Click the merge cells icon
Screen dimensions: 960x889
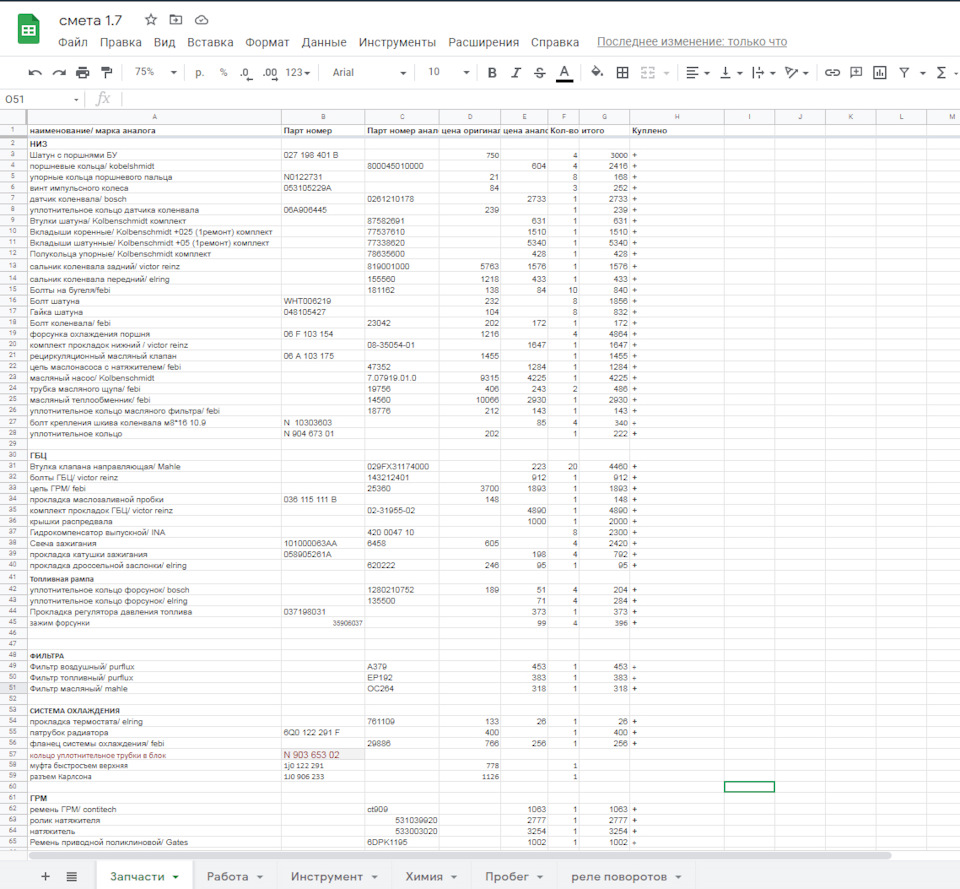[648, 72]
